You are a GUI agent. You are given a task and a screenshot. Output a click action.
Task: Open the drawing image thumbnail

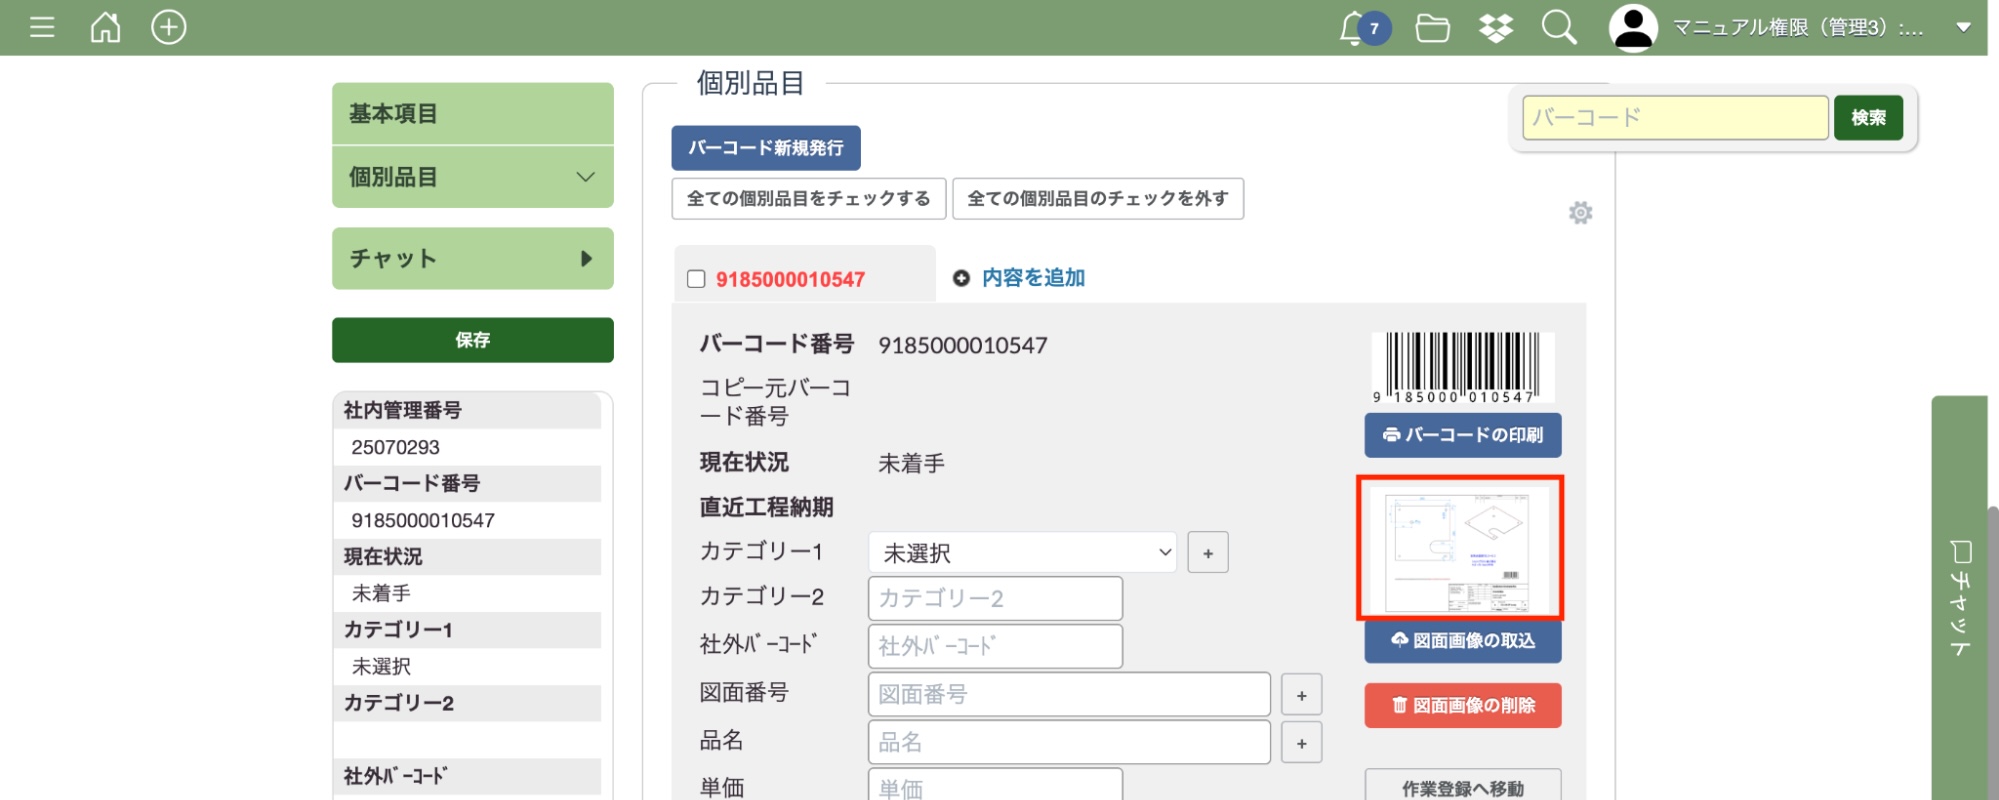coord(1459,548)
